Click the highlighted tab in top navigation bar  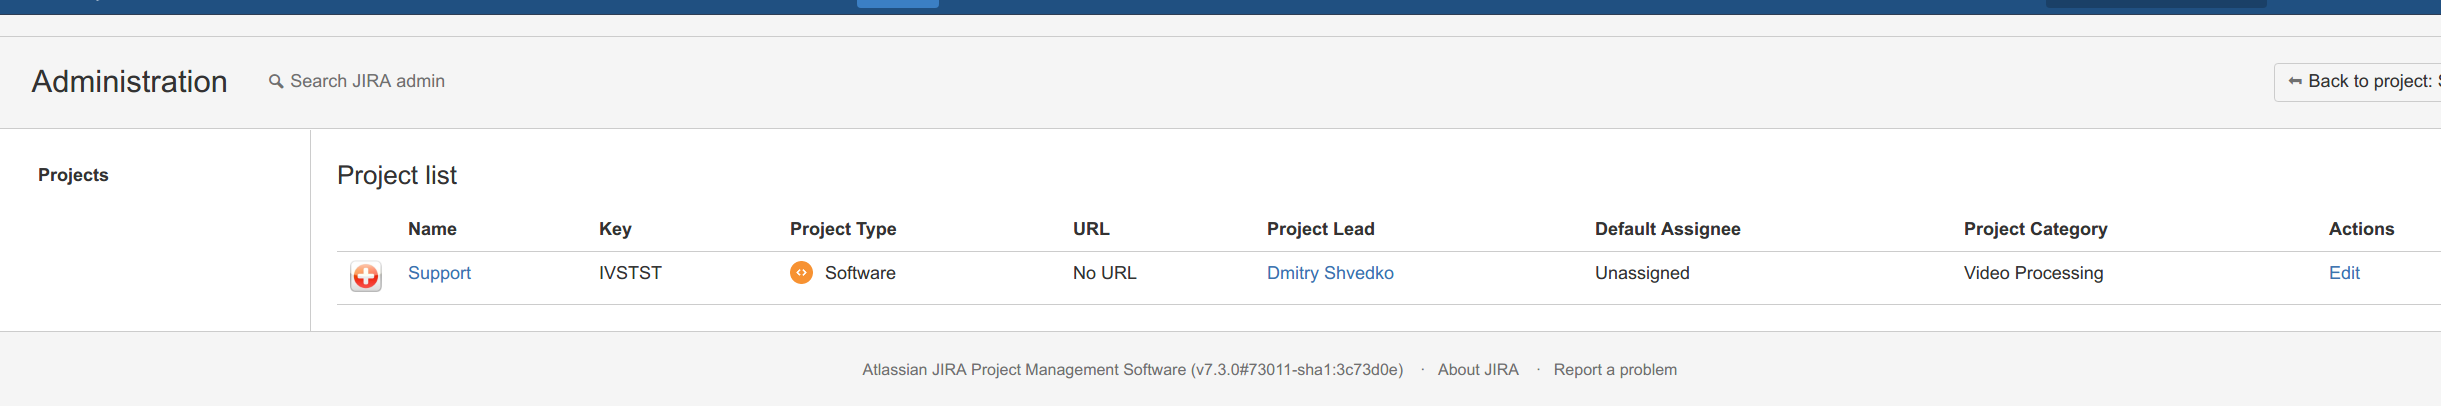[898, 4]
